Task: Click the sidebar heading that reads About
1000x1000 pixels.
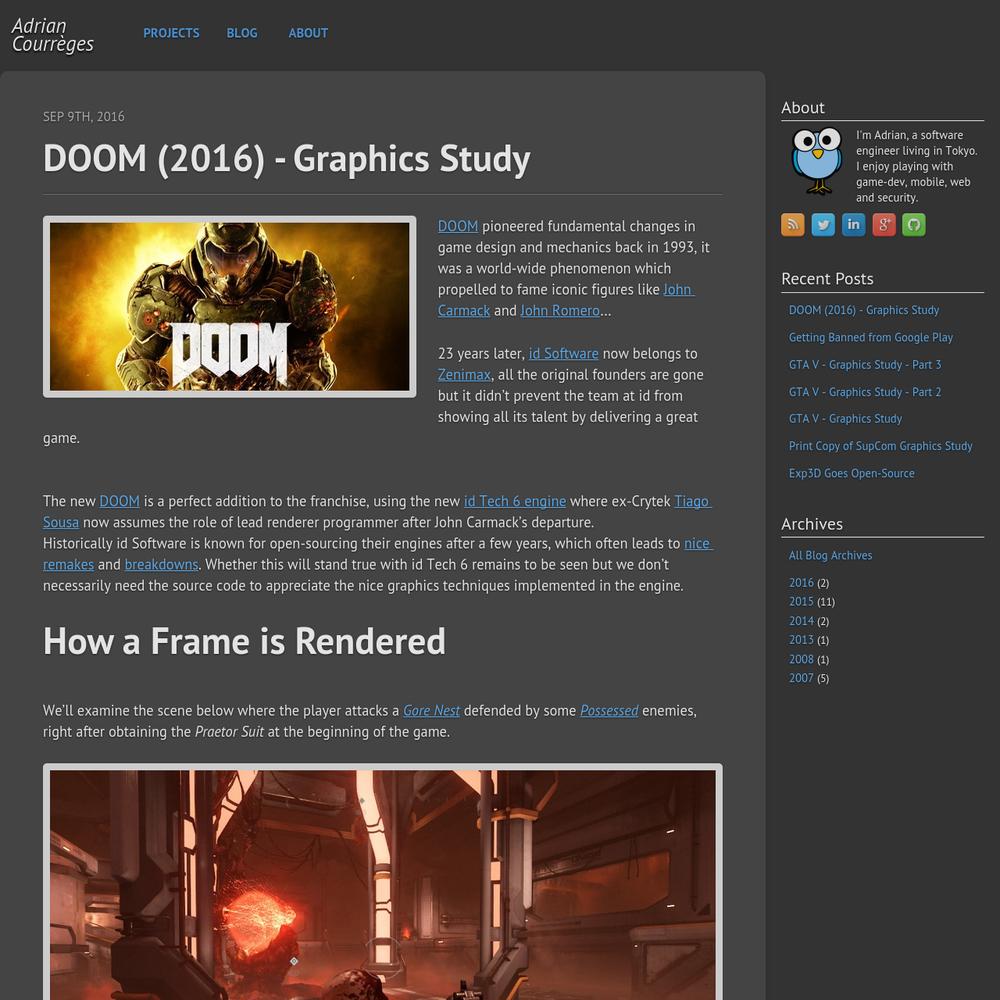Action: coord(802,108)
